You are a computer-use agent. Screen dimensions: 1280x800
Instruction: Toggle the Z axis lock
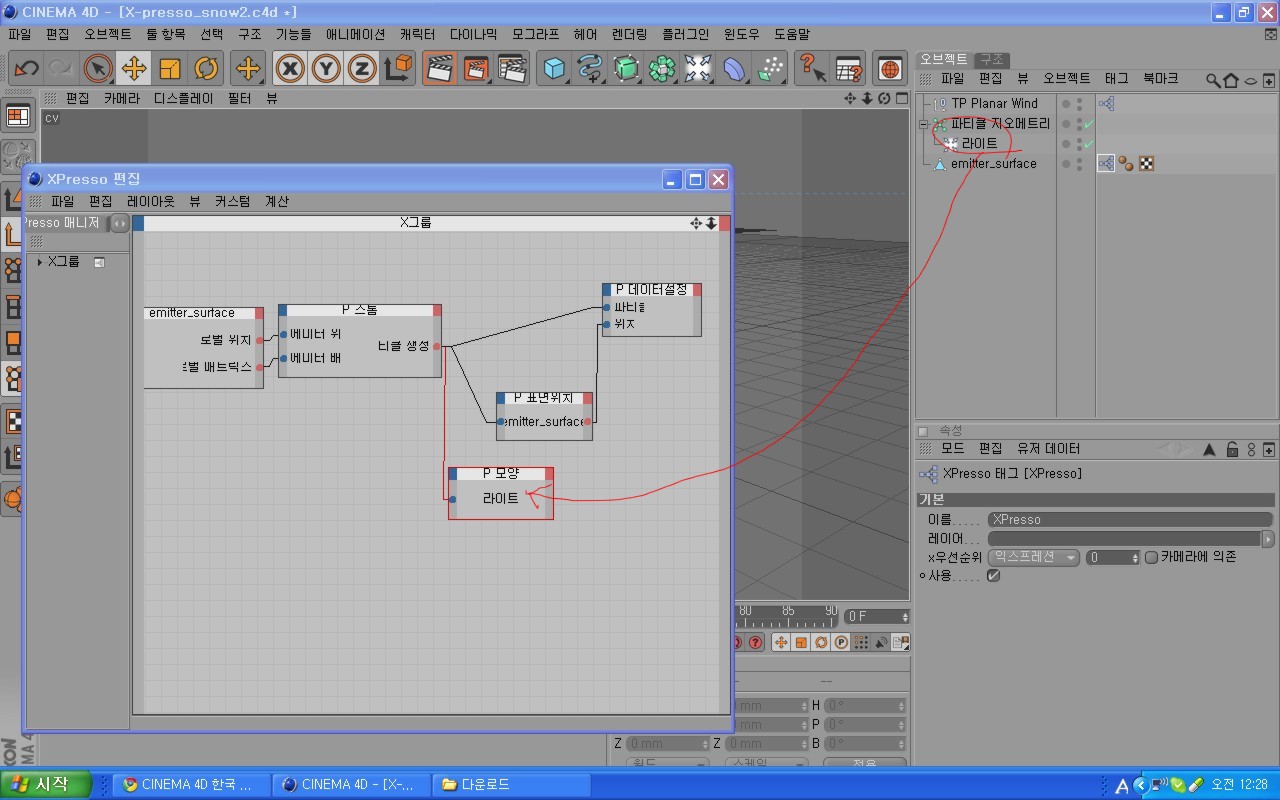(362, 69)
